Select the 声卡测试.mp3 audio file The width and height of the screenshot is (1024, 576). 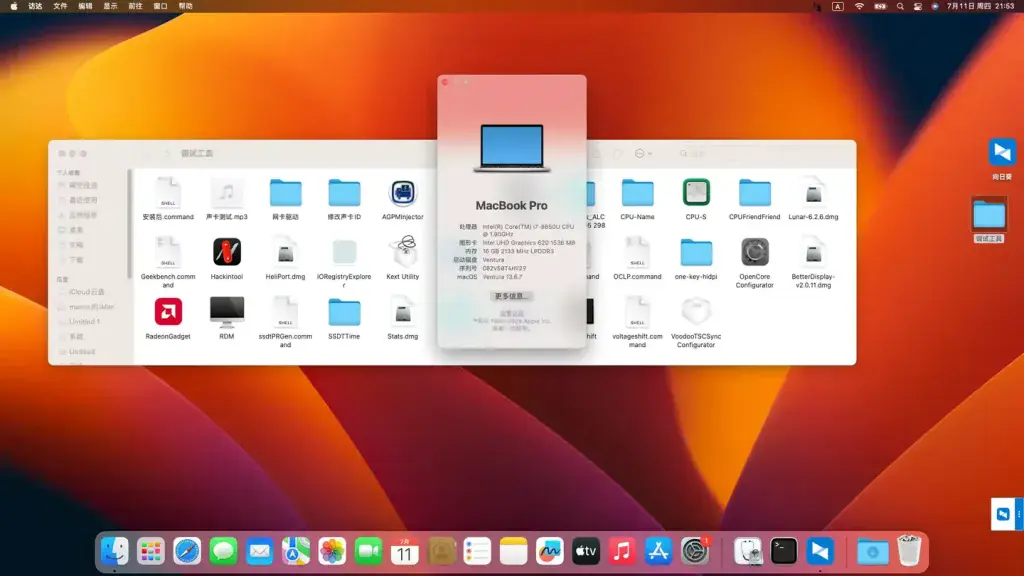pyautogui.click(x=227, y=193)
